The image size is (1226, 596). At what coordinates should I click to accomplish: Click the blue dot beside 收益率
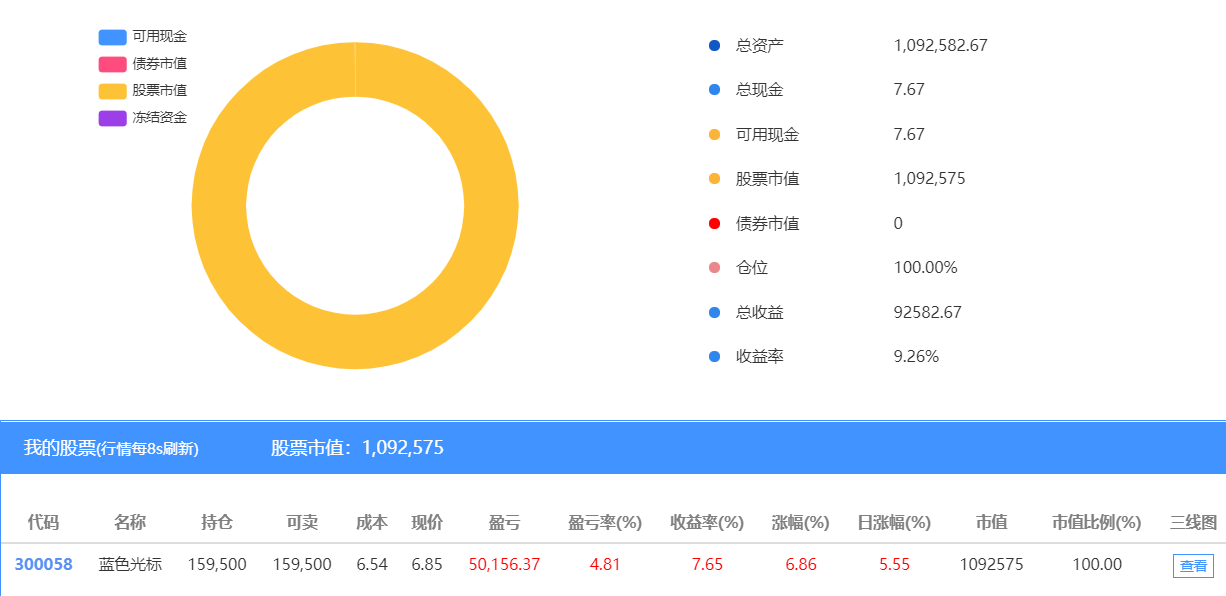(714, 356)
